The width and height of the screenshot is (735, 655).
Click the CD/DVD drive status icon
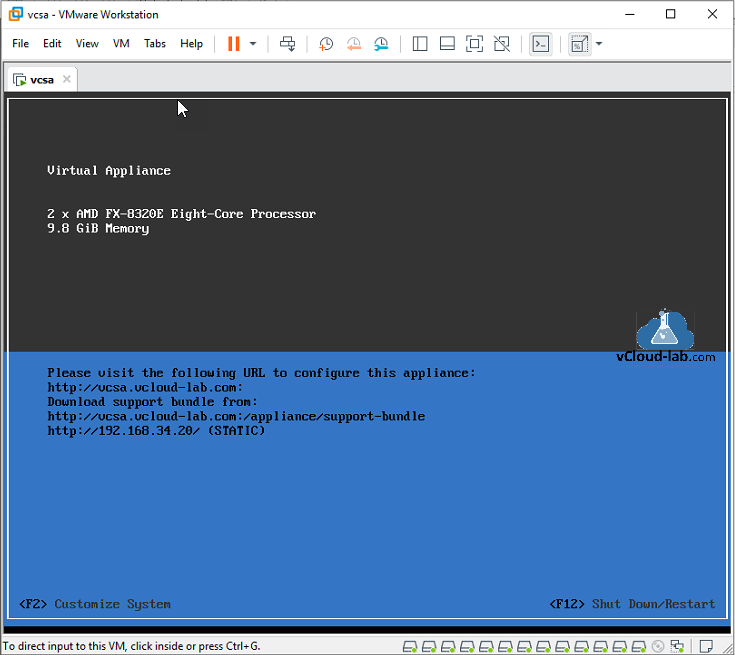click(x=658, y=646)
